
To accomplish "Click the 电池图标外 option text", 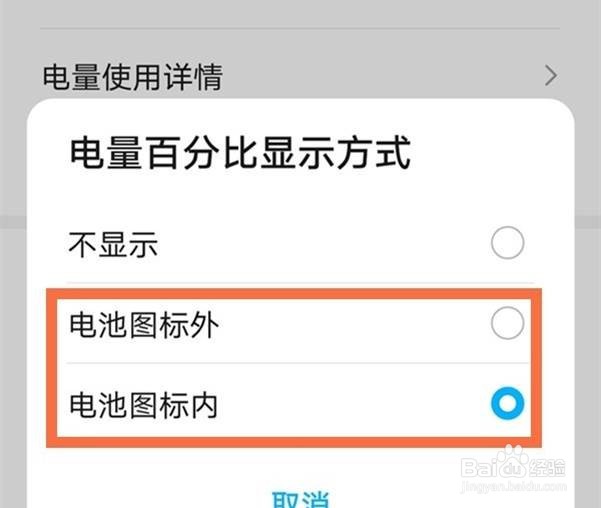I will 144,325.
